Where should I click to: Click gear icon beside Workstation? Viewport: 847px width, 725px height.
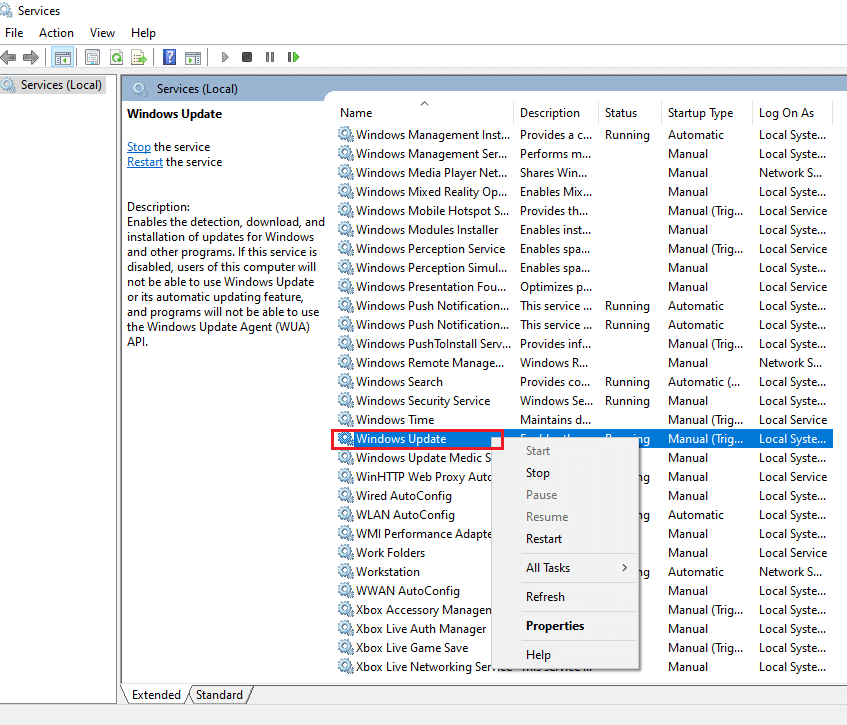click(346, 571)
